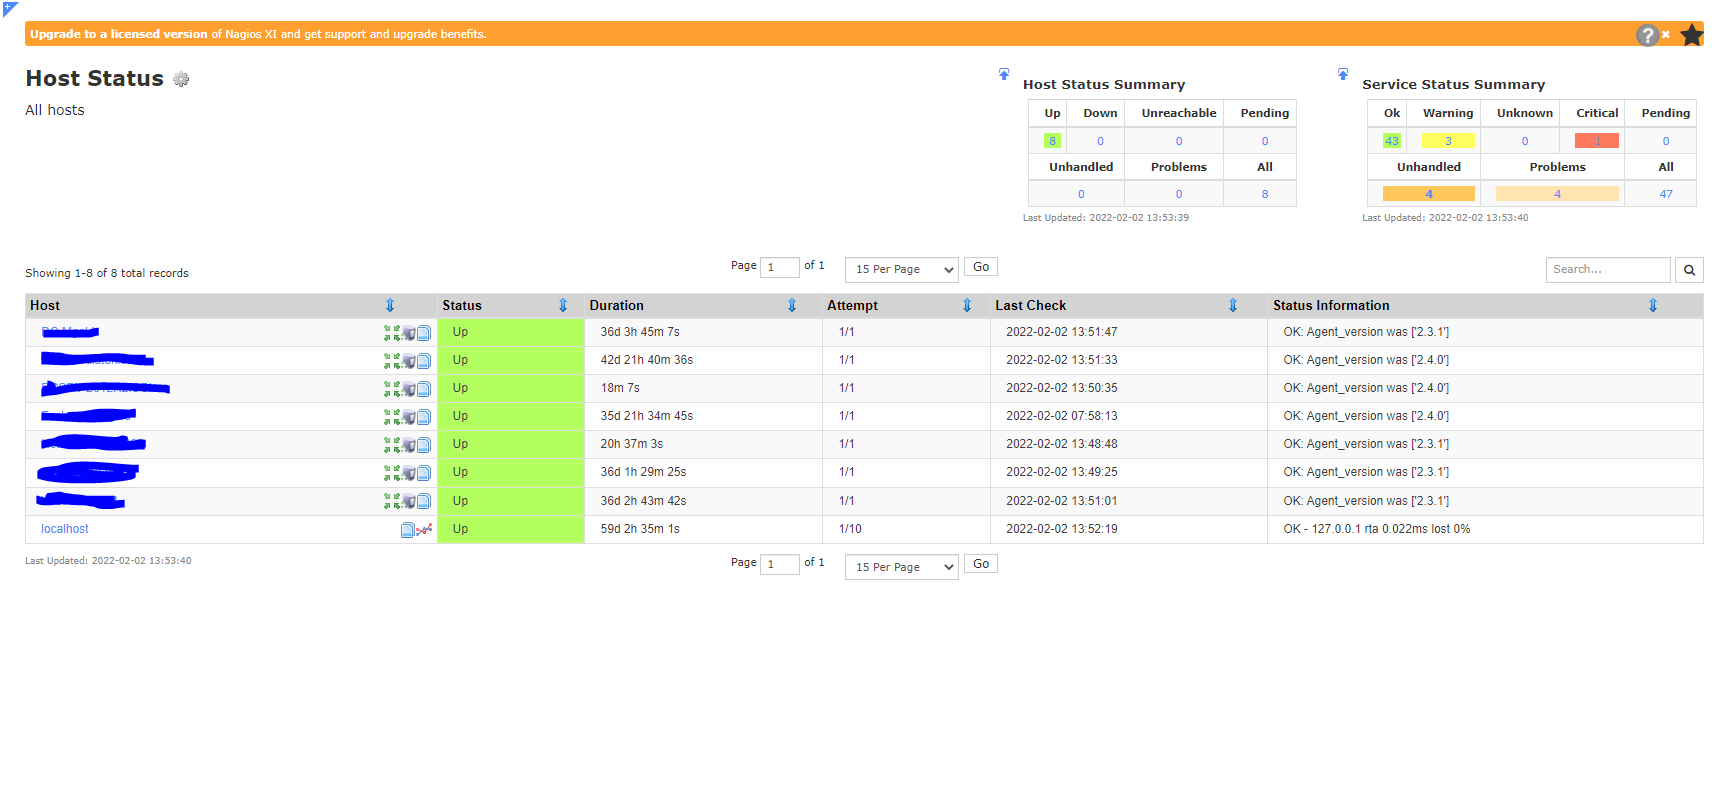Open localhost performance graph icon

tap(425, 529)
